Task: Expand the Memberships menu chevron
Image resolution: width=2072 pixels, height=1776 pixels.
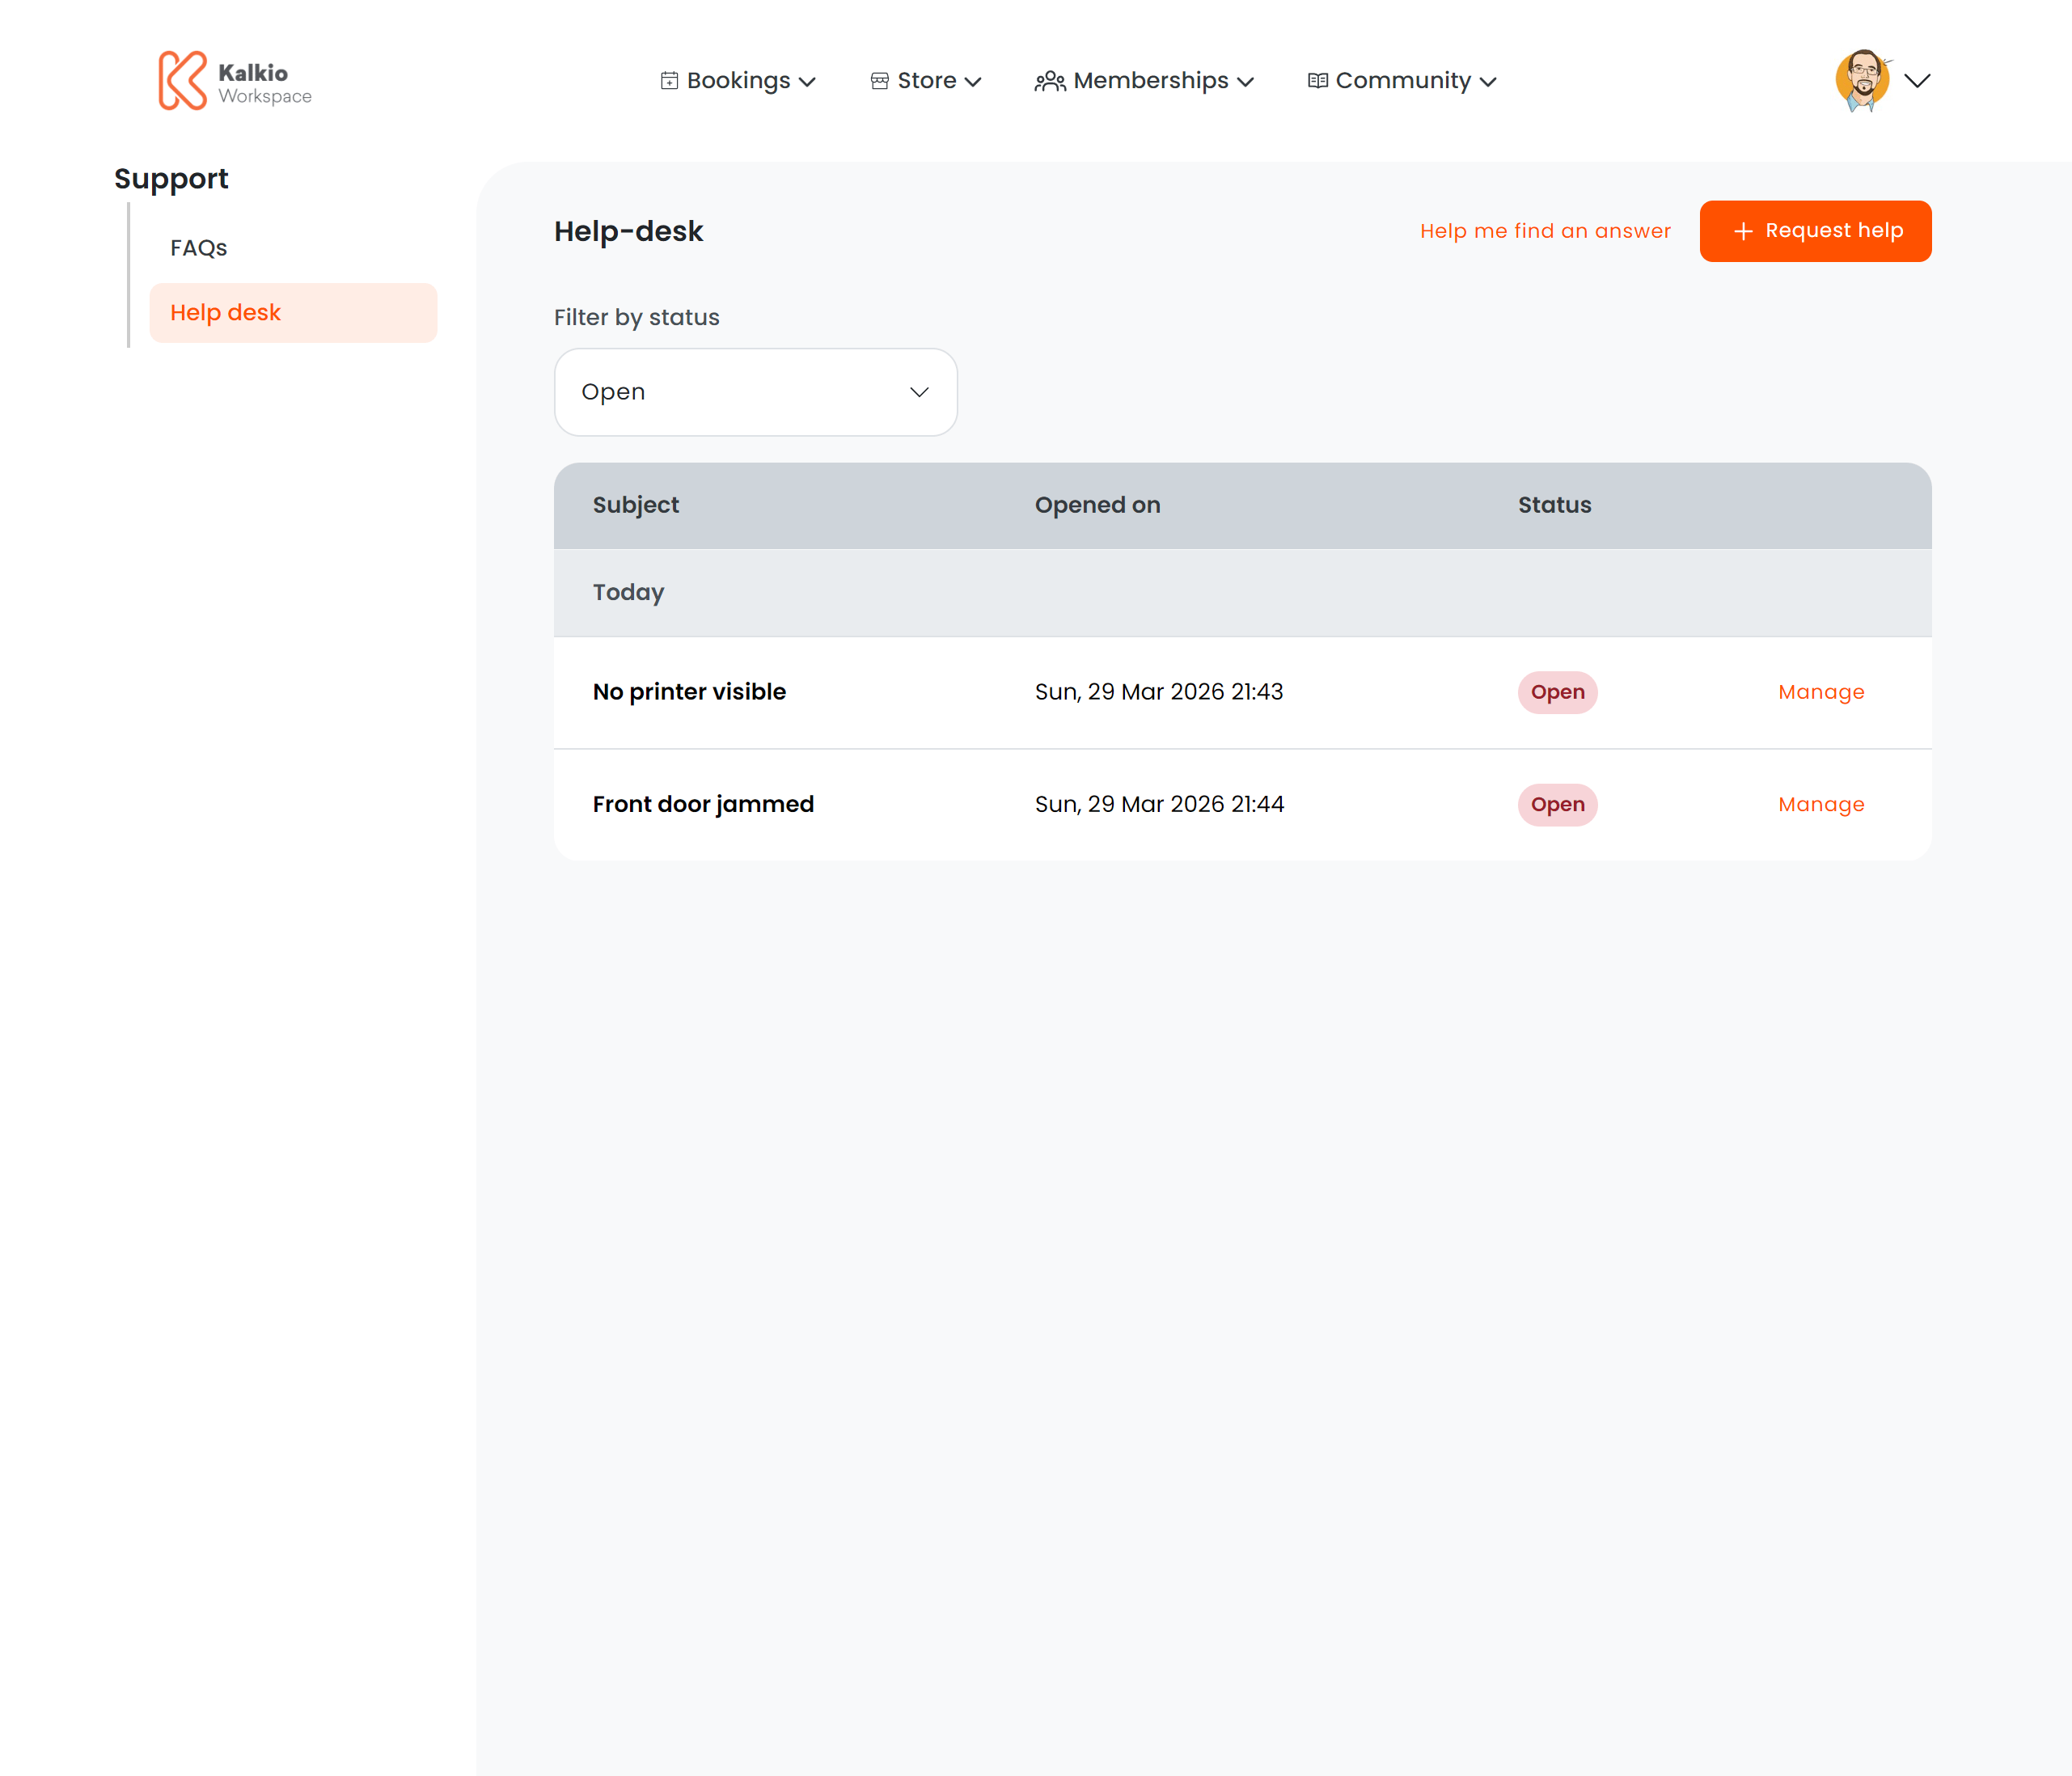Action: coord(1245,82)
